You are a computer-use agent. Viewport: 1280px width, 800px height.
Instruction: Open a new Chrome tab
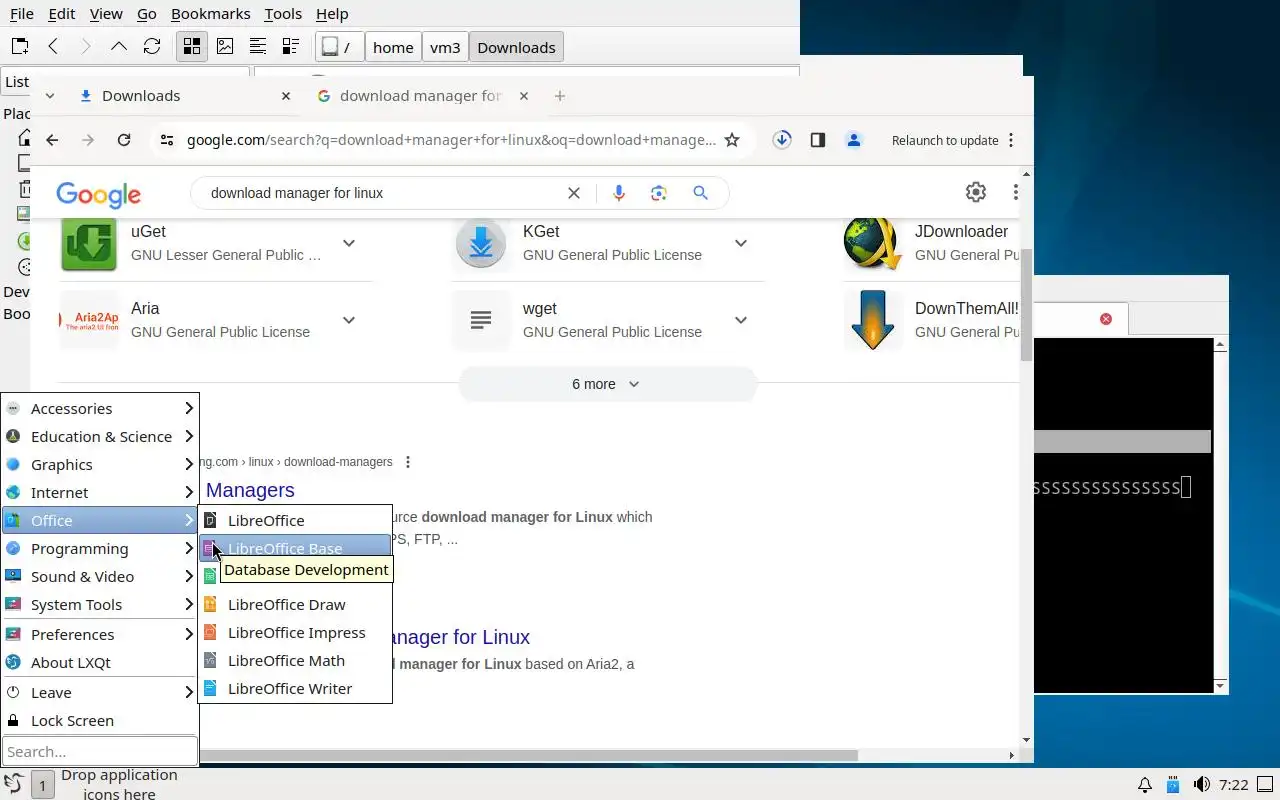coord(560,96)
